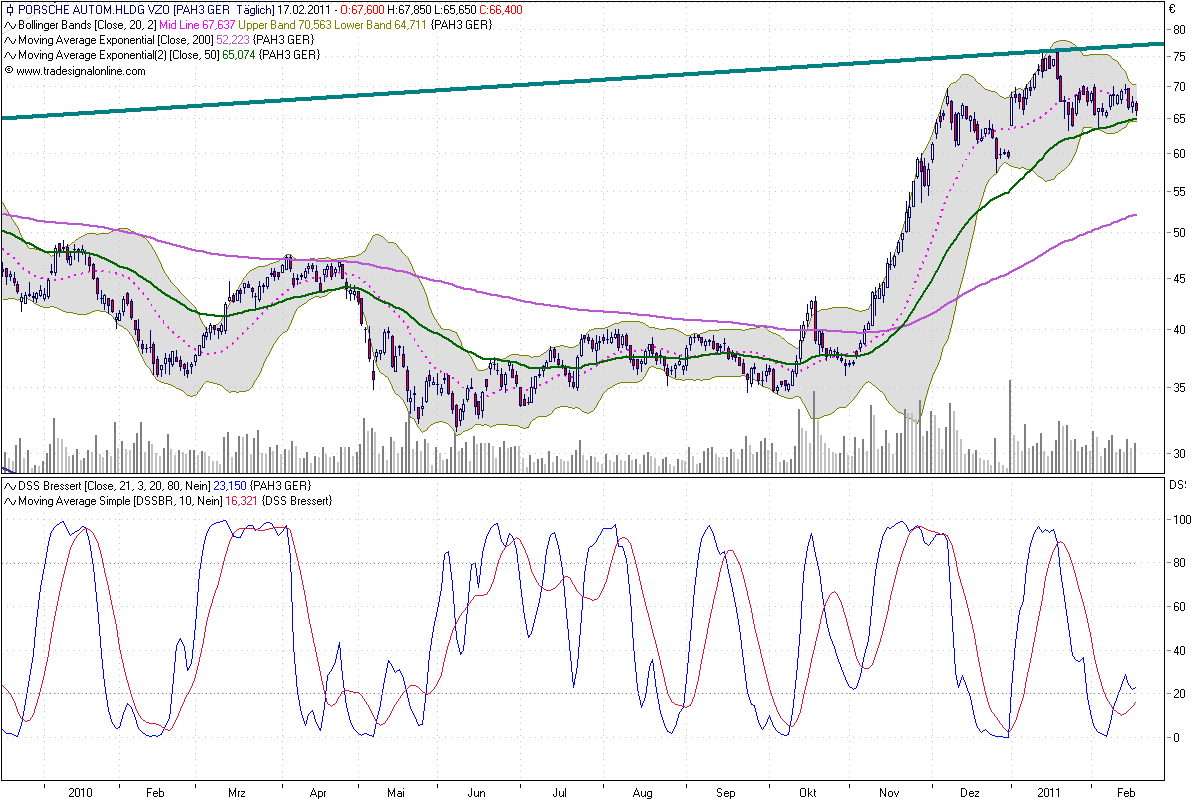Click the wave icon beside DSS Bressert
This screenshot has height=800, width=1200.
(x=10, y=485)
